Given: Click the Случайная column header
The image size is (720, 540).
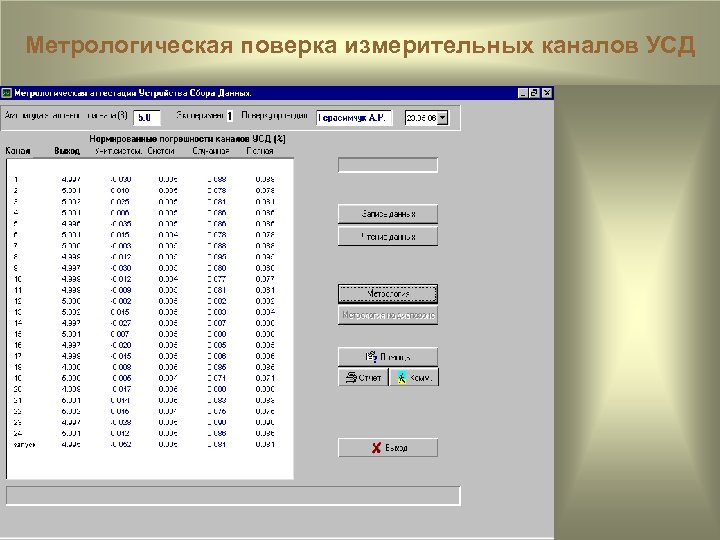Looking at the screenshot, I should pos(211,151).
